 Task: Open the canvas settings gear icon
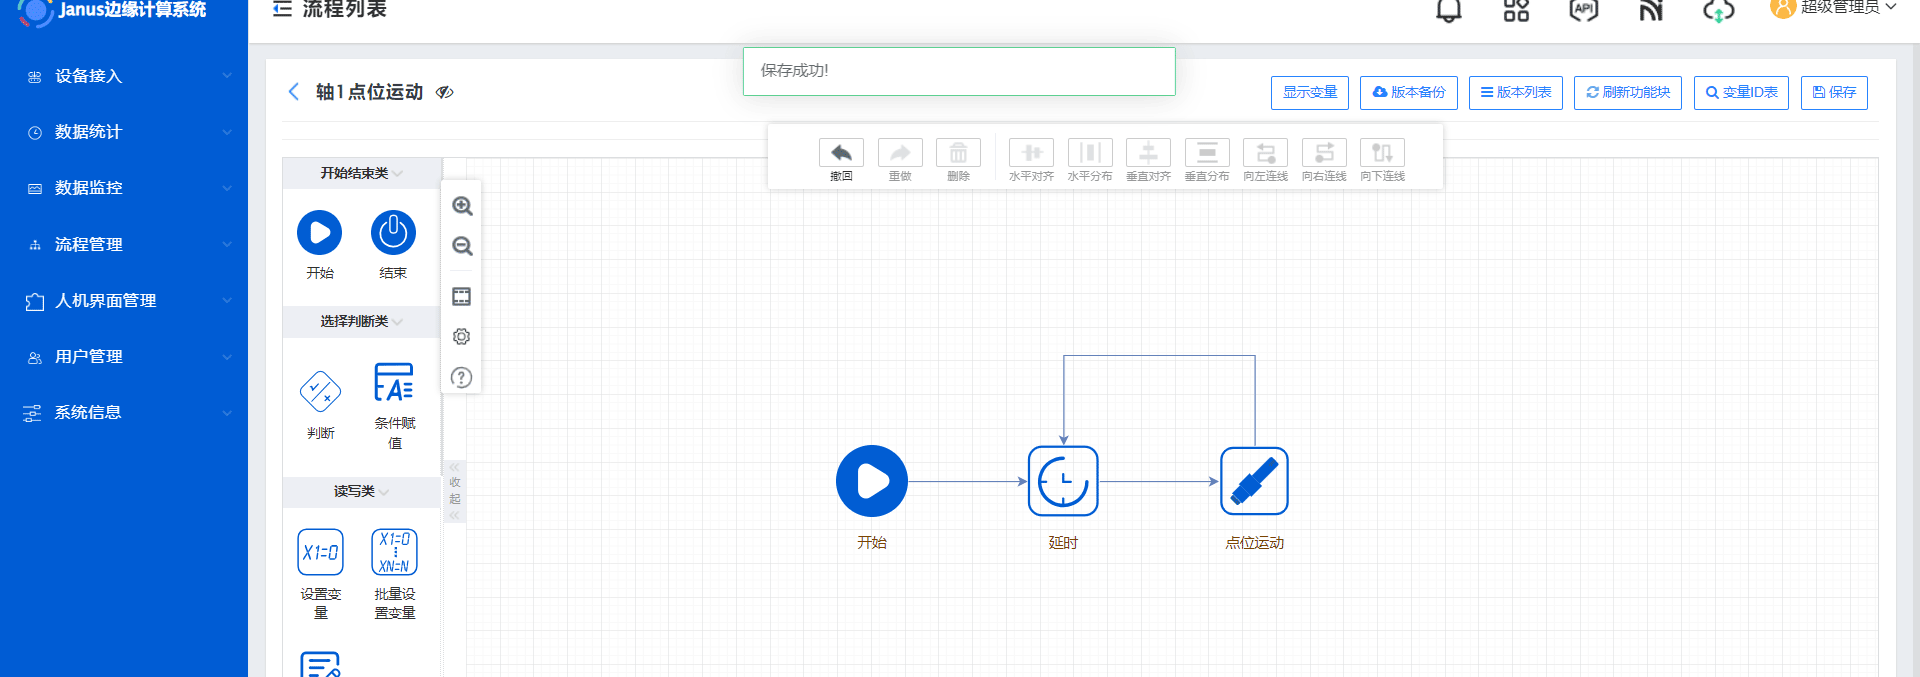461,337
